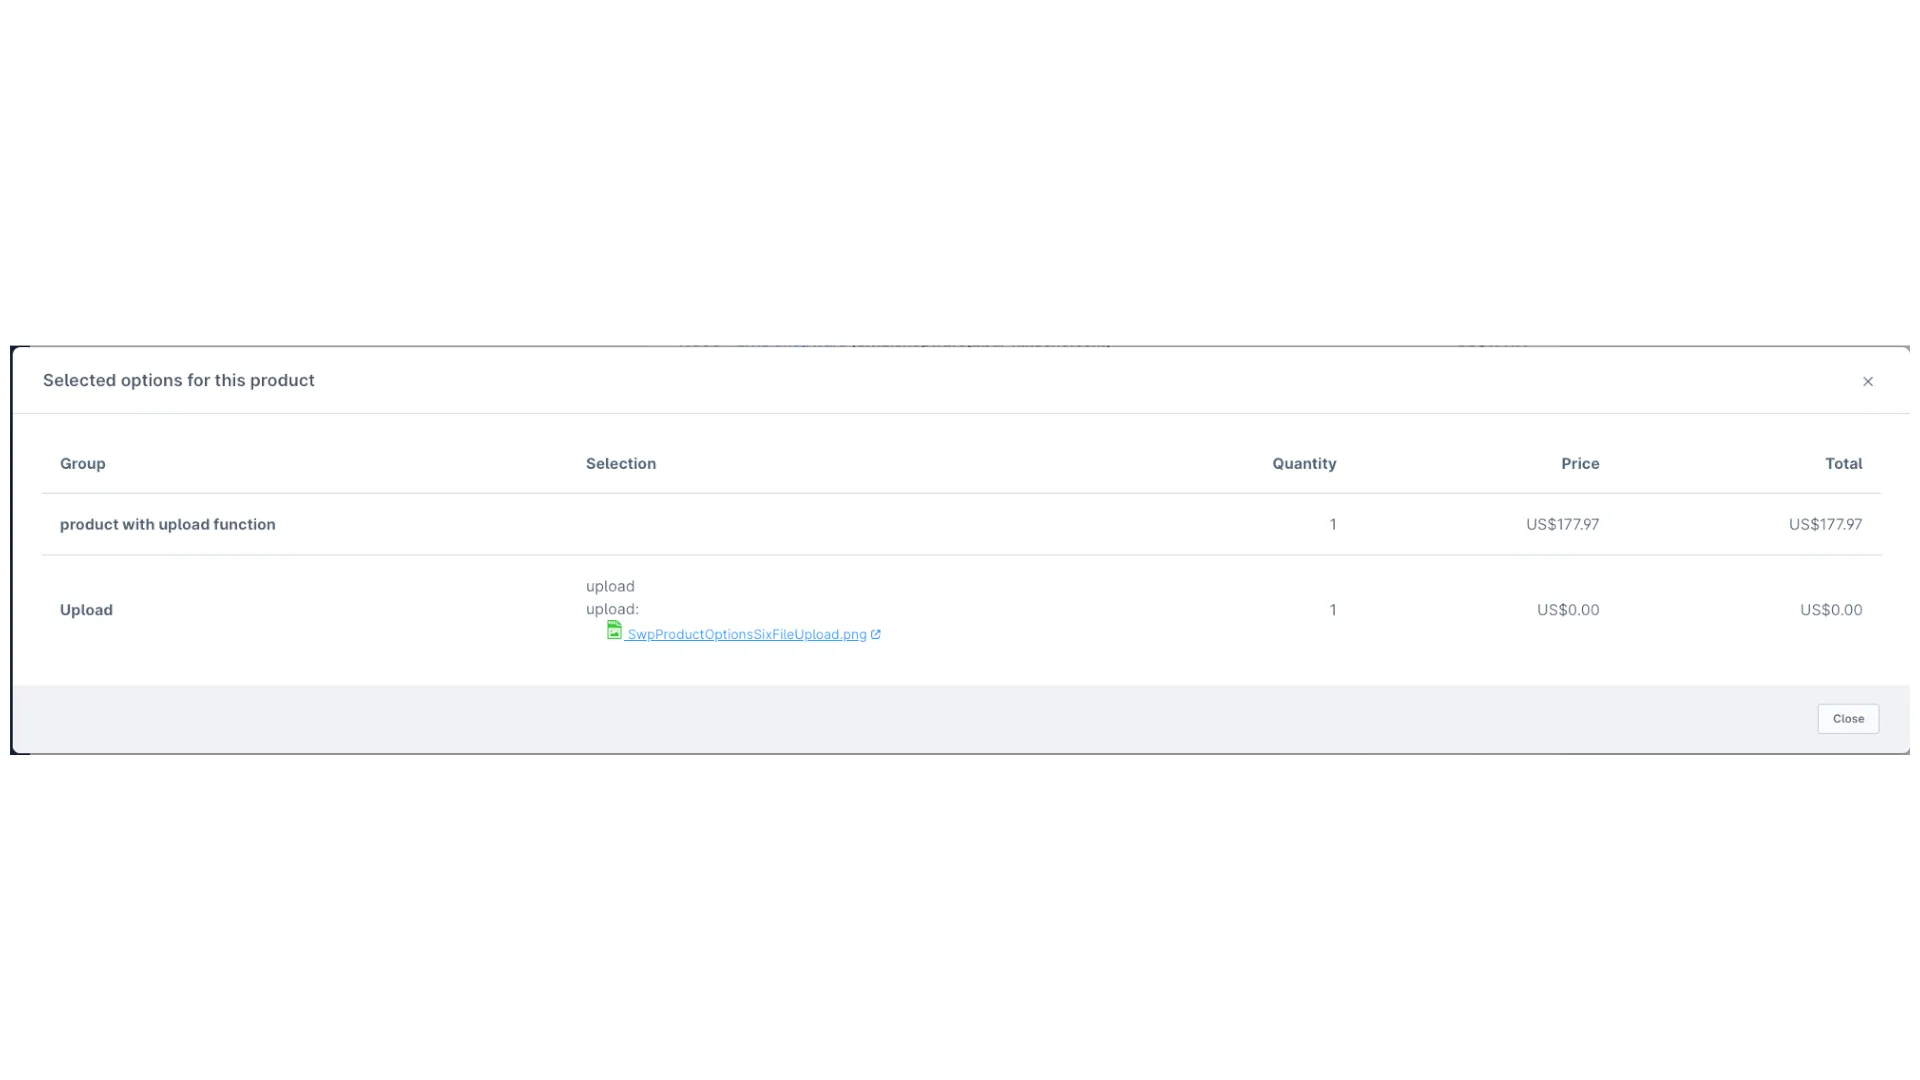The width and height of the screenshot is (1920, 1080).
Task: Click the US$177.97 total cell
Action: pyautogui.click(x=1825, y=524)
